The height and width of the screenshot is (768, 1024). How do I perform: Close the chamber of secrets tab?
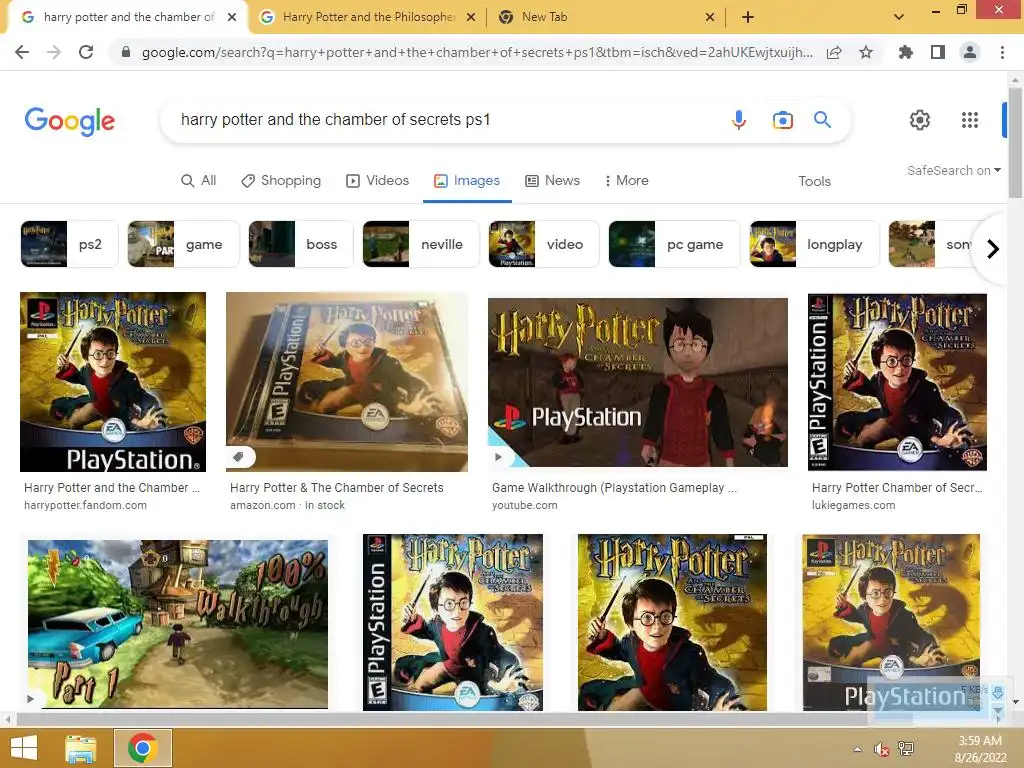click(232, 18)
